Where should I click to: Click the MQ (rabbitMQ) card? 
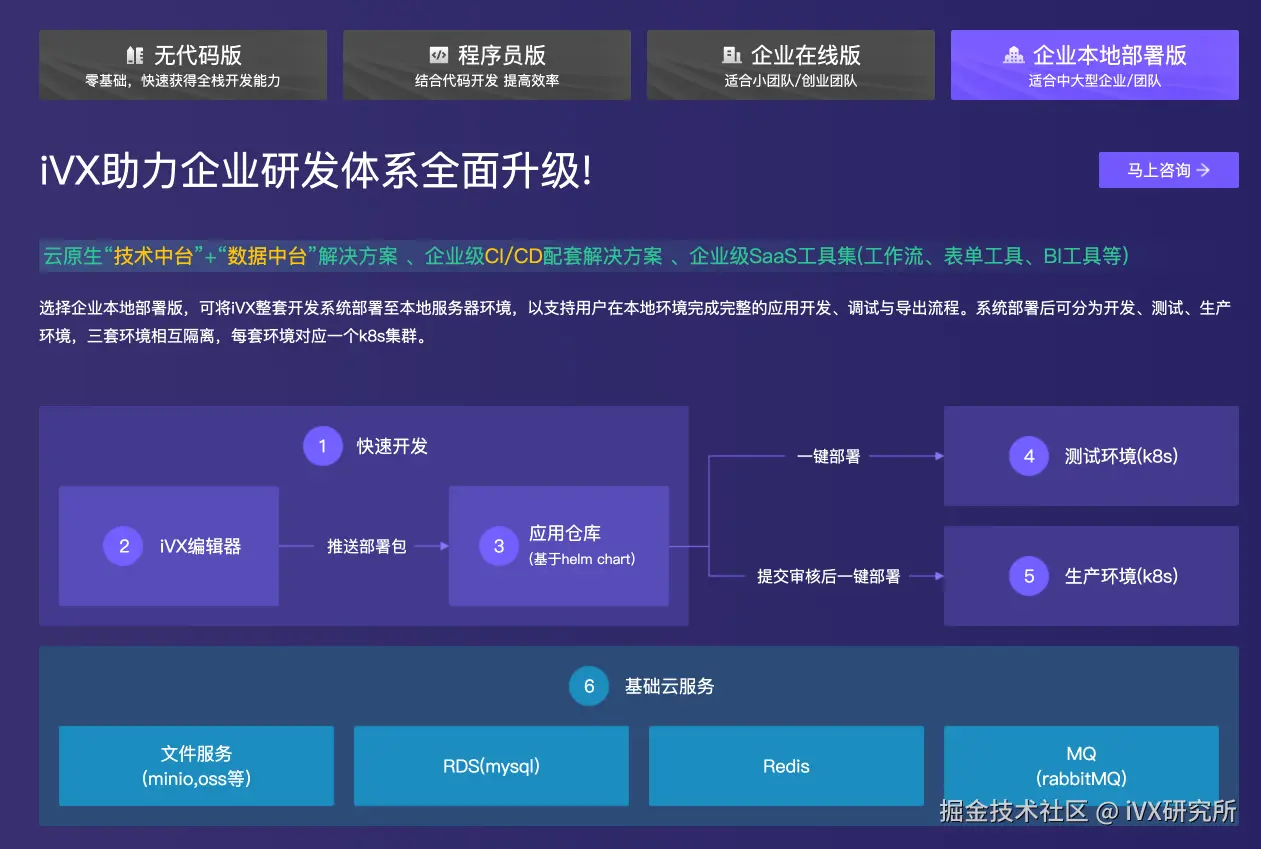(1081, 766)
